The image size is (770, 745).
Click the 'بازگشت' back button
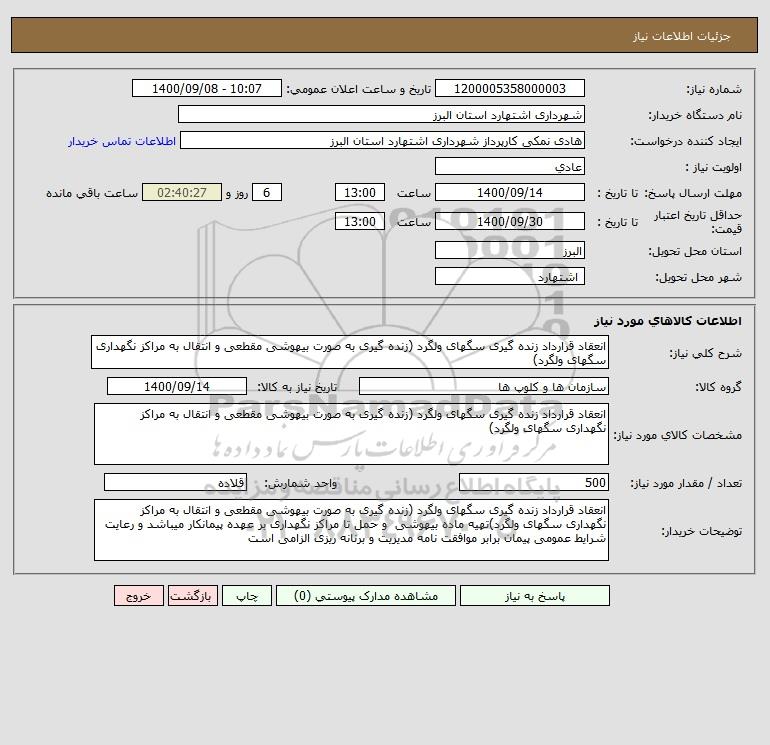[x=192, y=596]
